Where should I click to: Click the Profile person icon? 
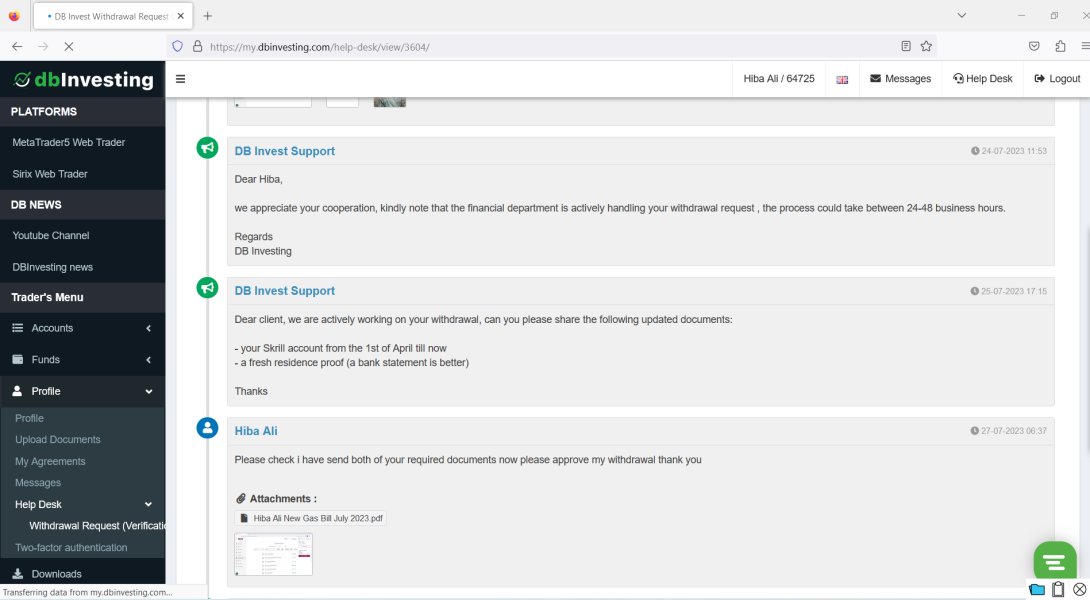click(17, 391)
